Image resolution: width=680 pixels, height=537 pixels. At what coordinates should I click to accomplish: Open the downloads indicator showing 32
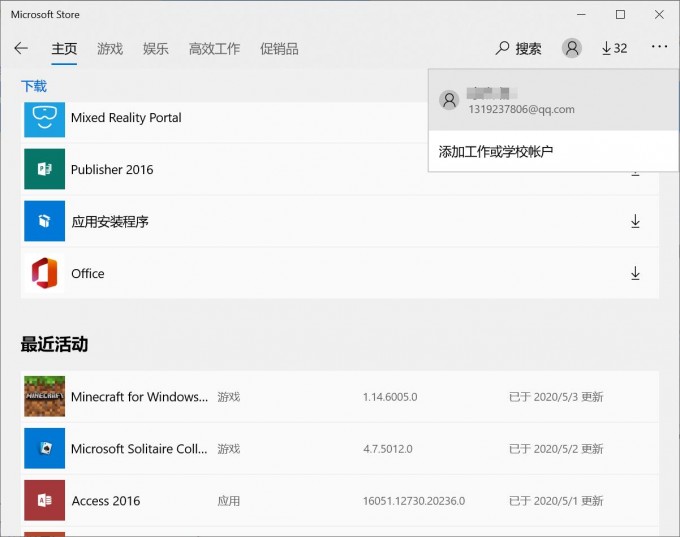click(615, 48)
